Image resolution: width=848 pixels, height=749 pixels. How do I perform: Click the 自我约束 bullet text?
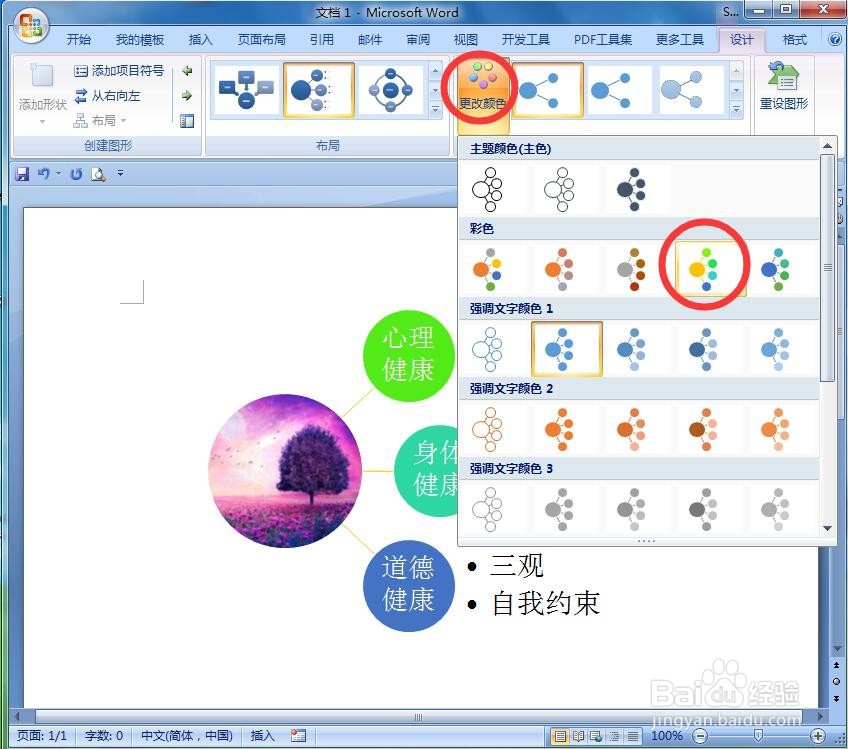pos(546,602)
